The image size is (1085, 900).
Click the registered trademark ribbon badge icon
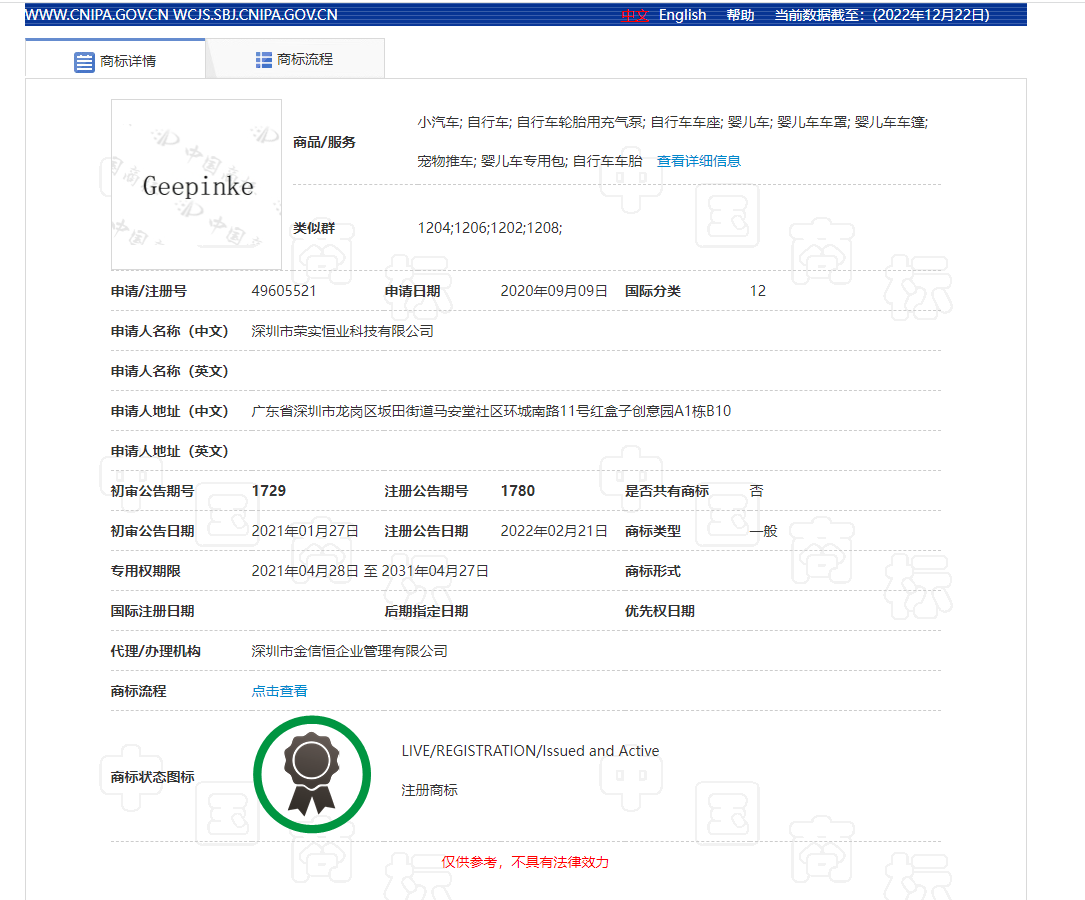coord(311,775)
